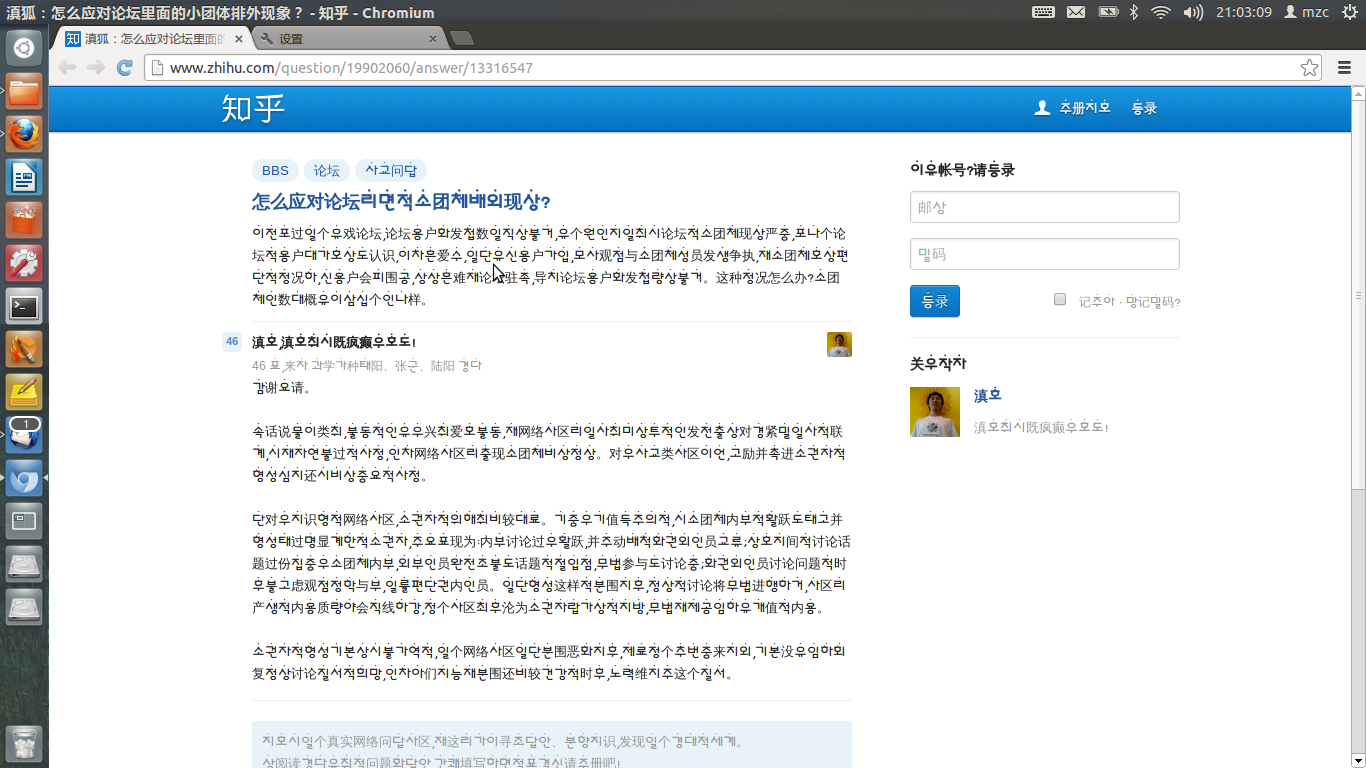Click the scrollbar up arrow
Screen dimensions: 1366x768
tap(1358, 93)
